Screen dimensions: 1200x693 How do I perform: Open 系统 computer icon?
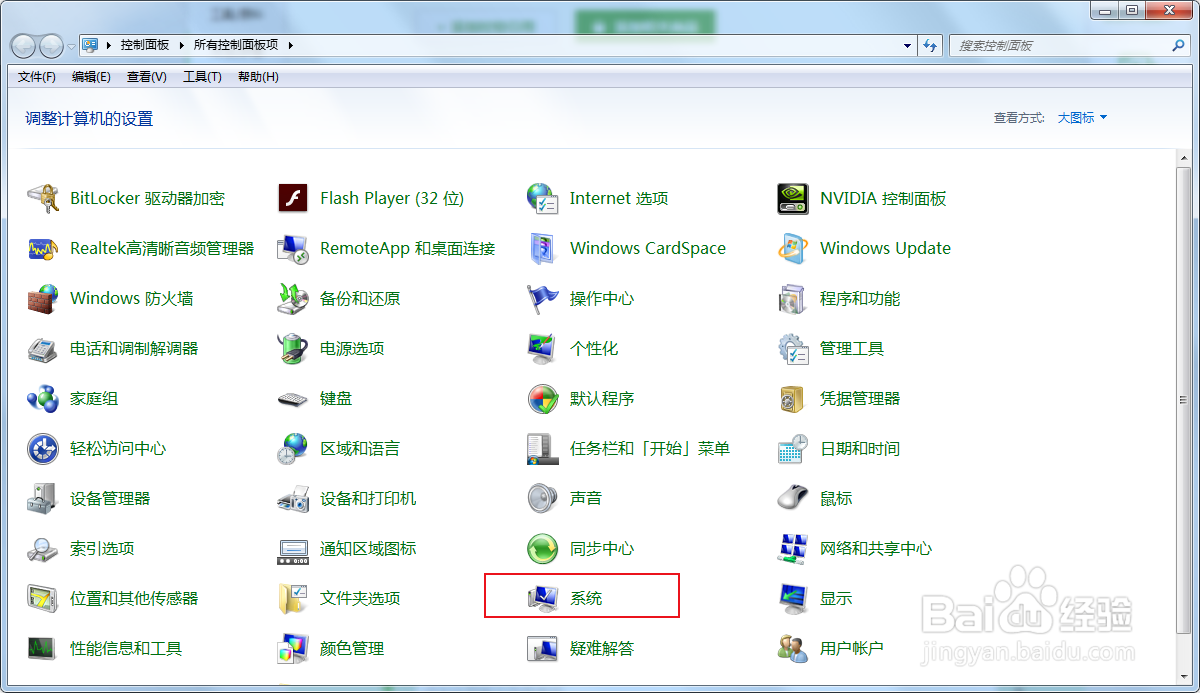[543, 598]
